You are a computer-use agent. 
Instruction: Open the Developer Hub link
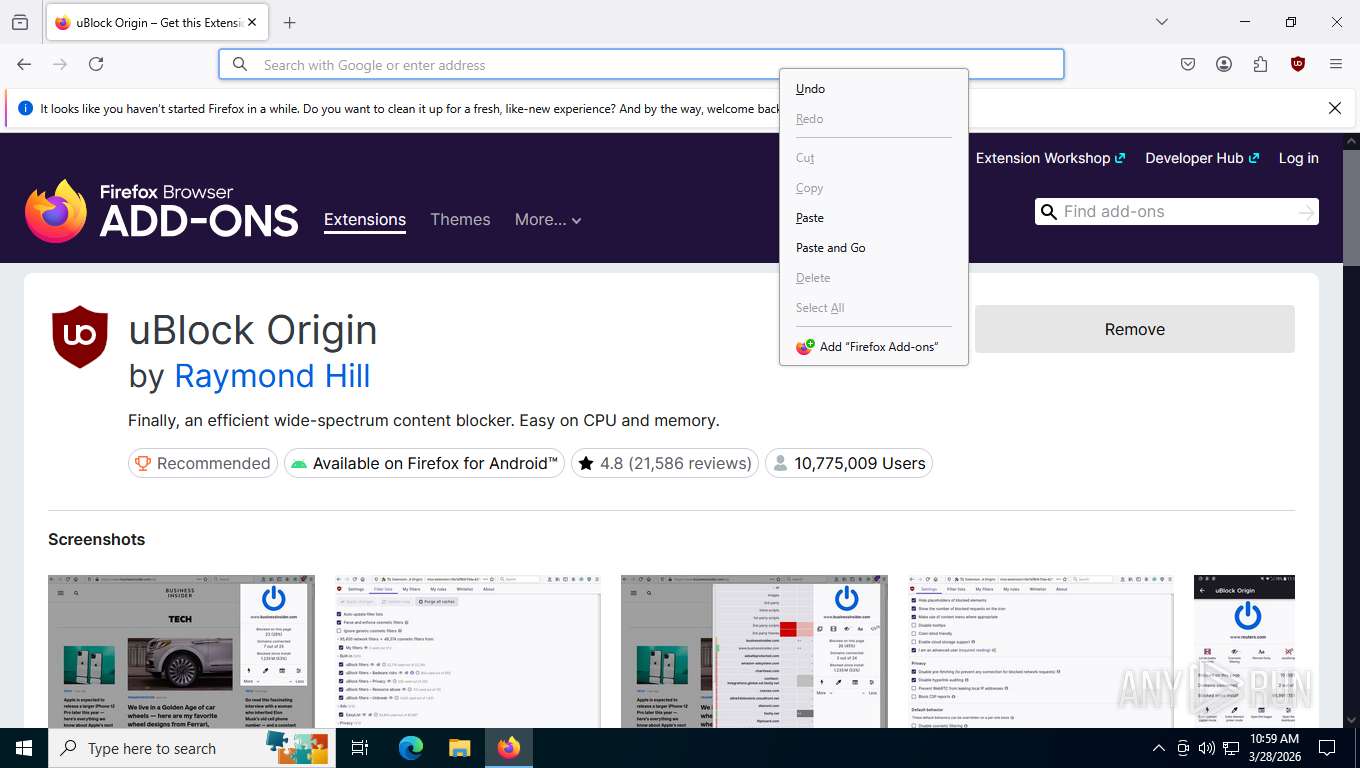click(1202, 158)
